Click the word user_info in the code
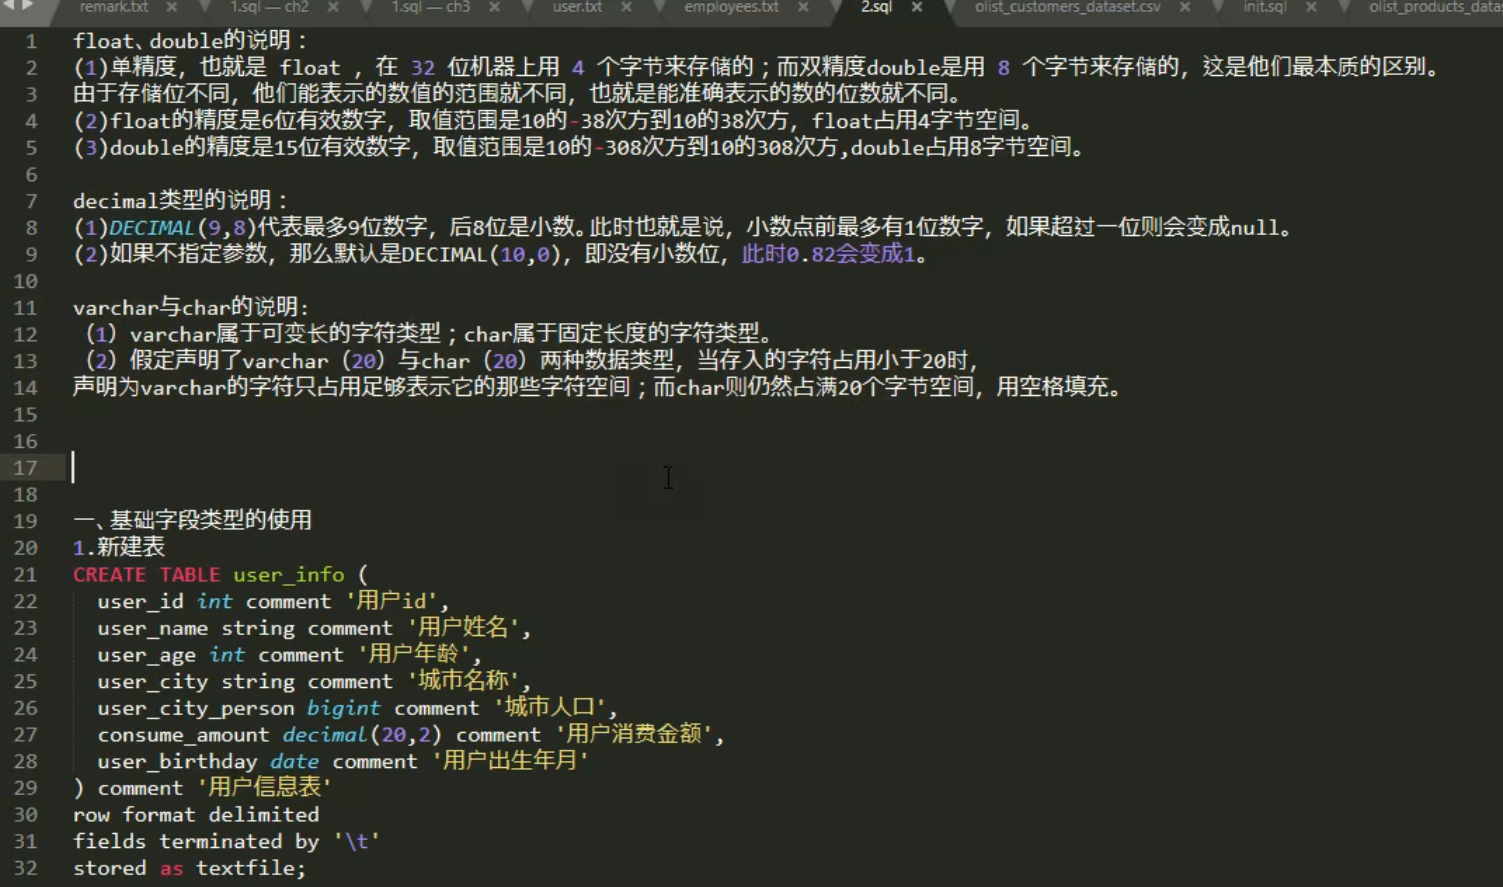The height and width of the screenshot is (887, 1503). tap(287, 574)
